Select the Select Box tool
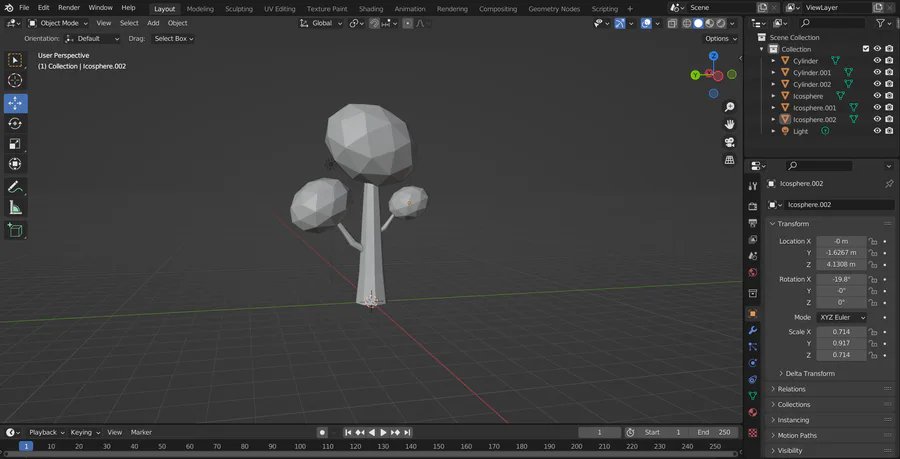 coord(15,60)
